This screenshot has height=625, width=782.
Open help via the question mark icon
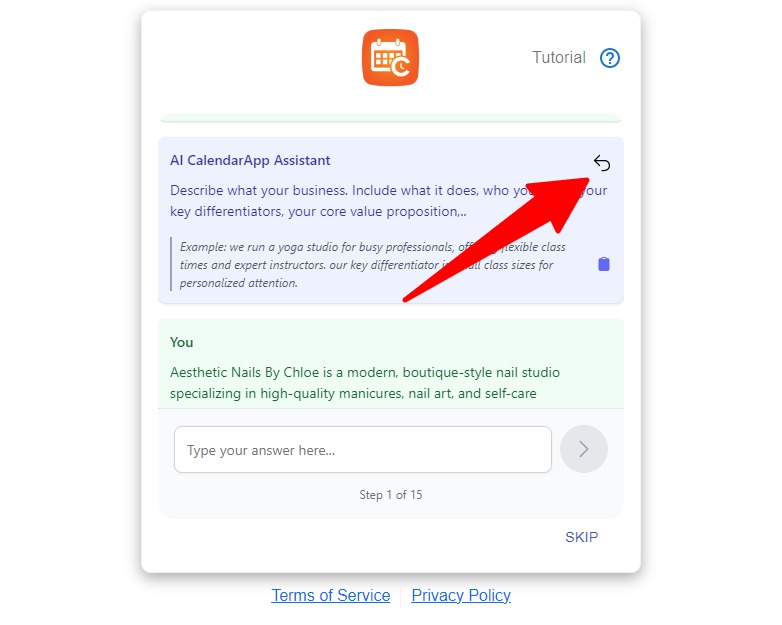(x=609, y=58)
